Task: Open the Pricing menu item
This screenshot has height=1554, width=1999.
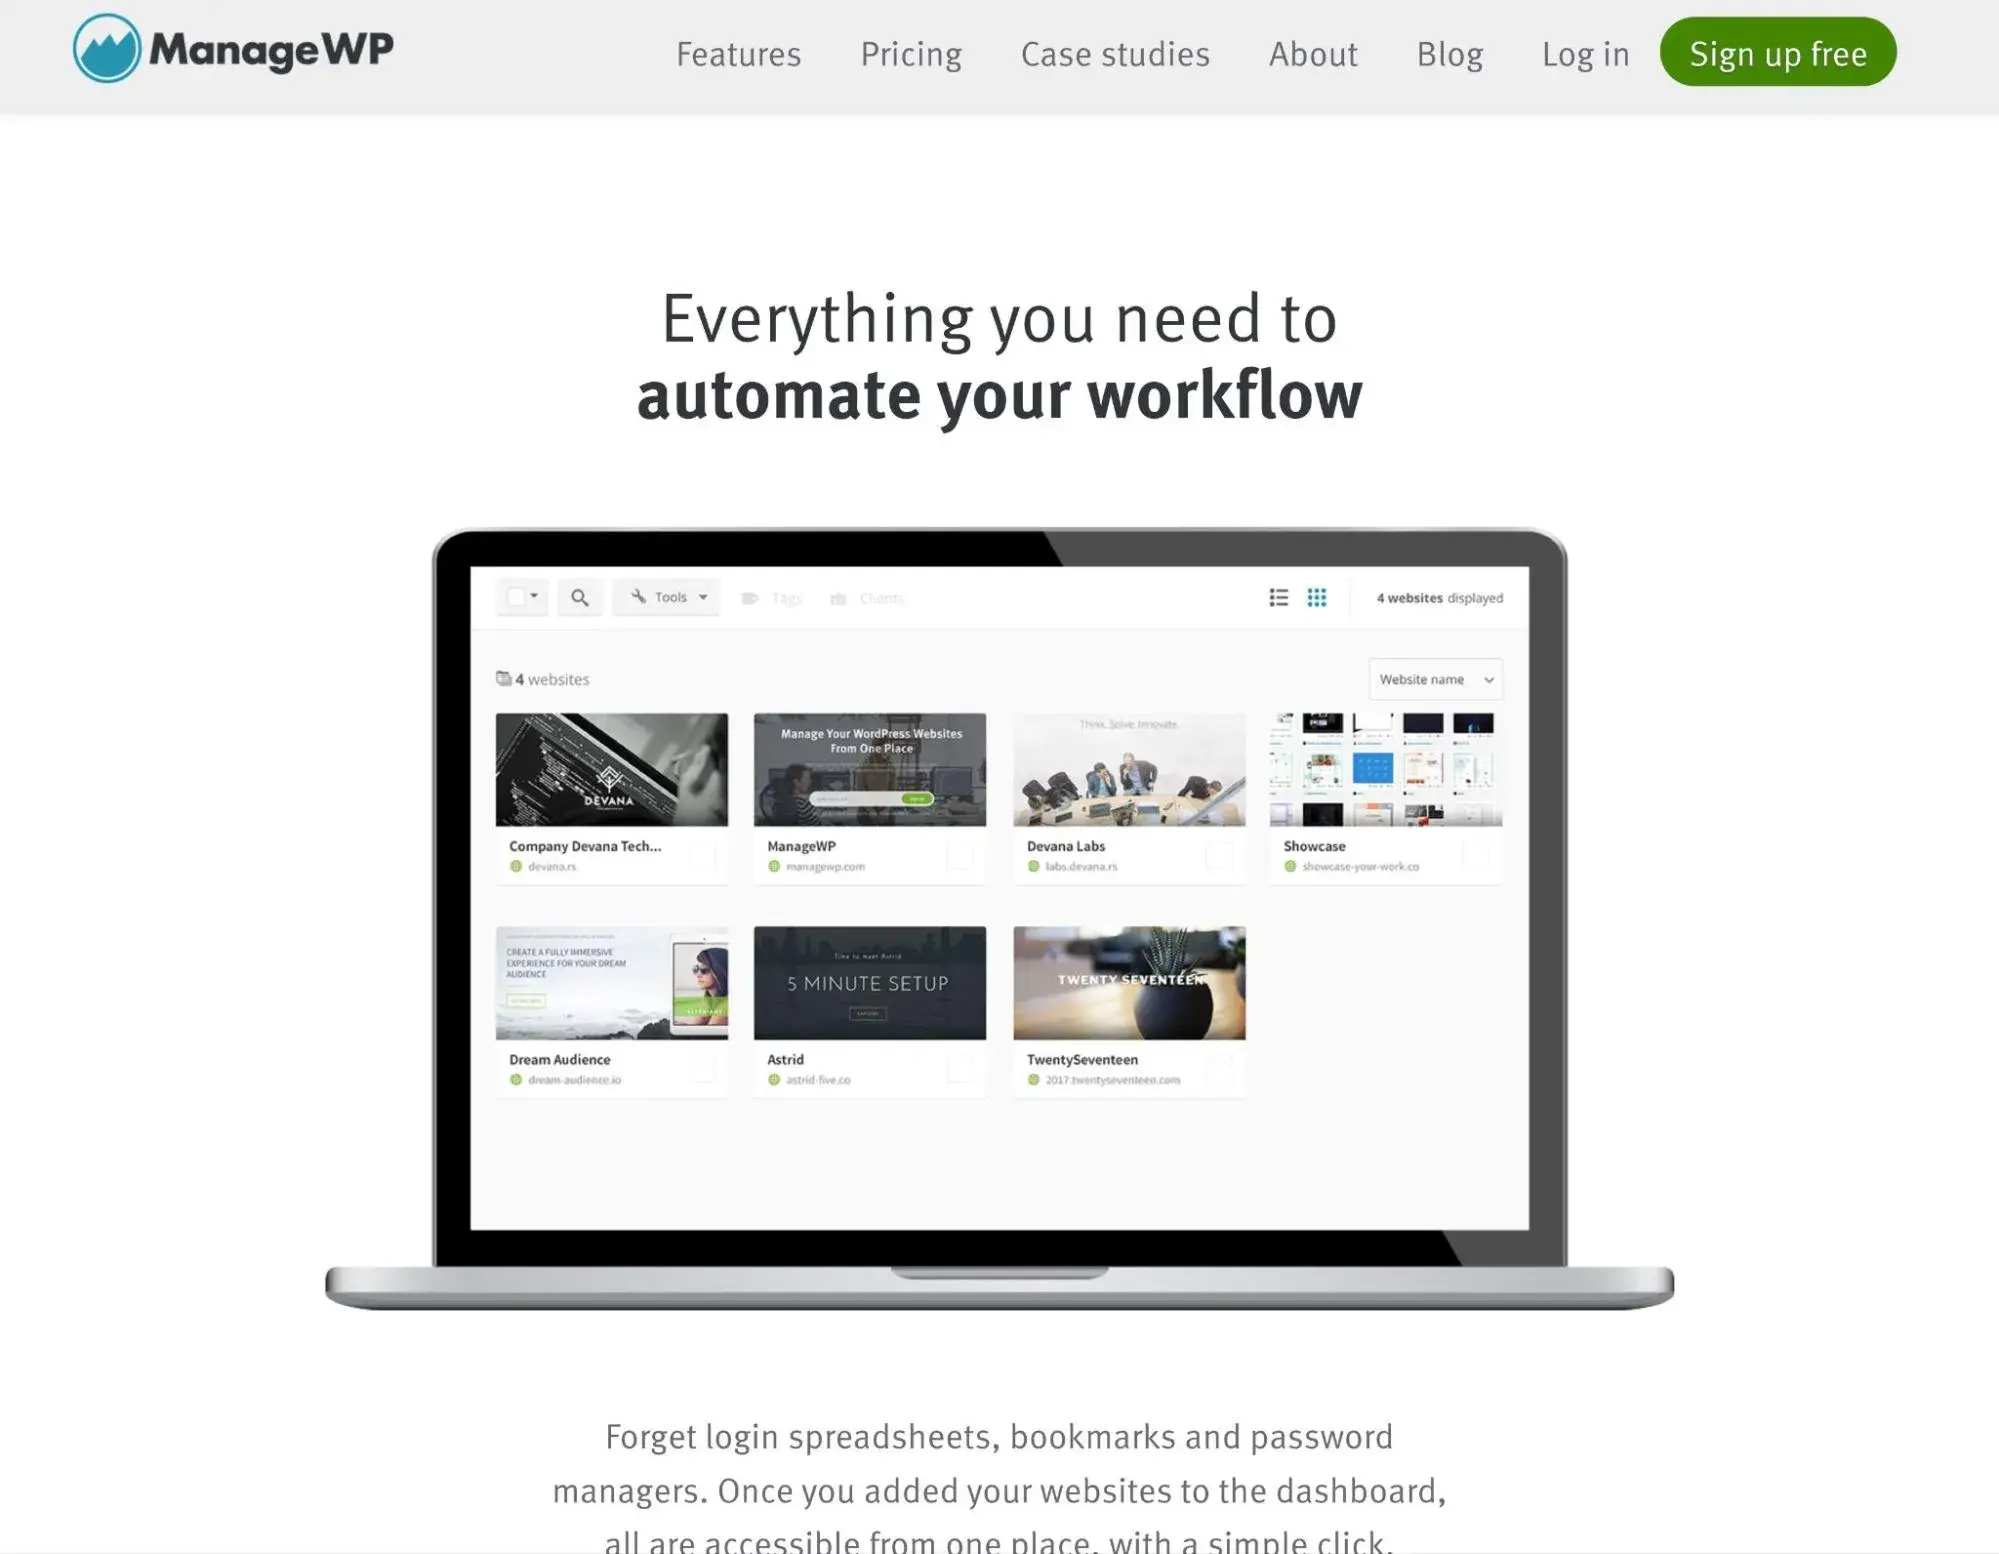Action: point(910,52)
